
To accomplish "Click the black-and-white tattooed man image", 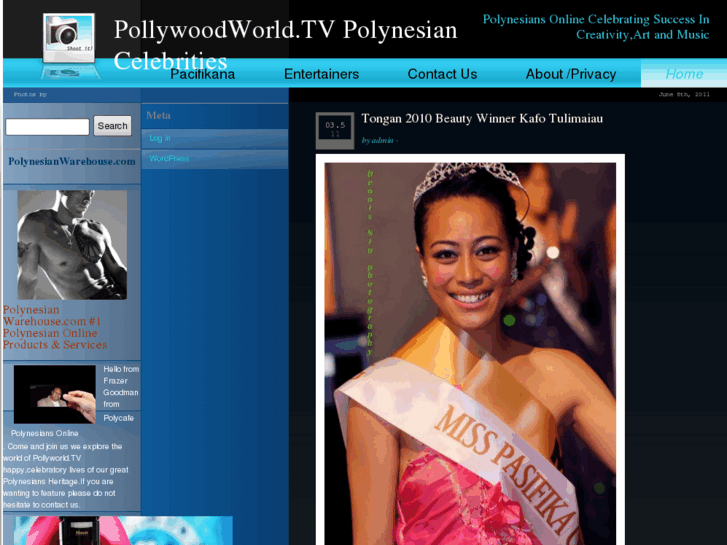I will tap(72, 244).
